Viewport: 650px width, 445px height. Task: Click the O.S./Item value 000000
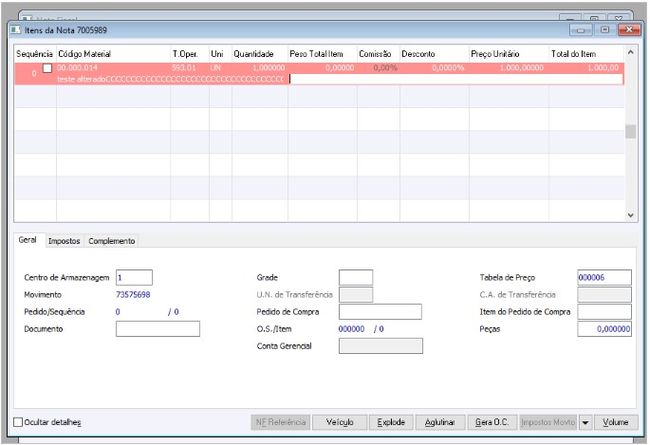[351, 329]
